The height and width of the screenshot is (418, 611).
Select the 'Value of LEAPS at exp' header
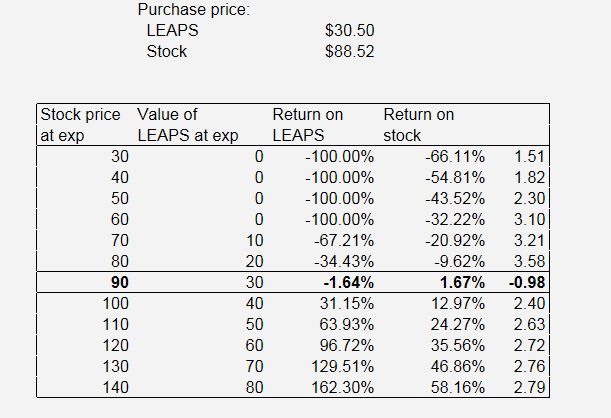[187, 124]
